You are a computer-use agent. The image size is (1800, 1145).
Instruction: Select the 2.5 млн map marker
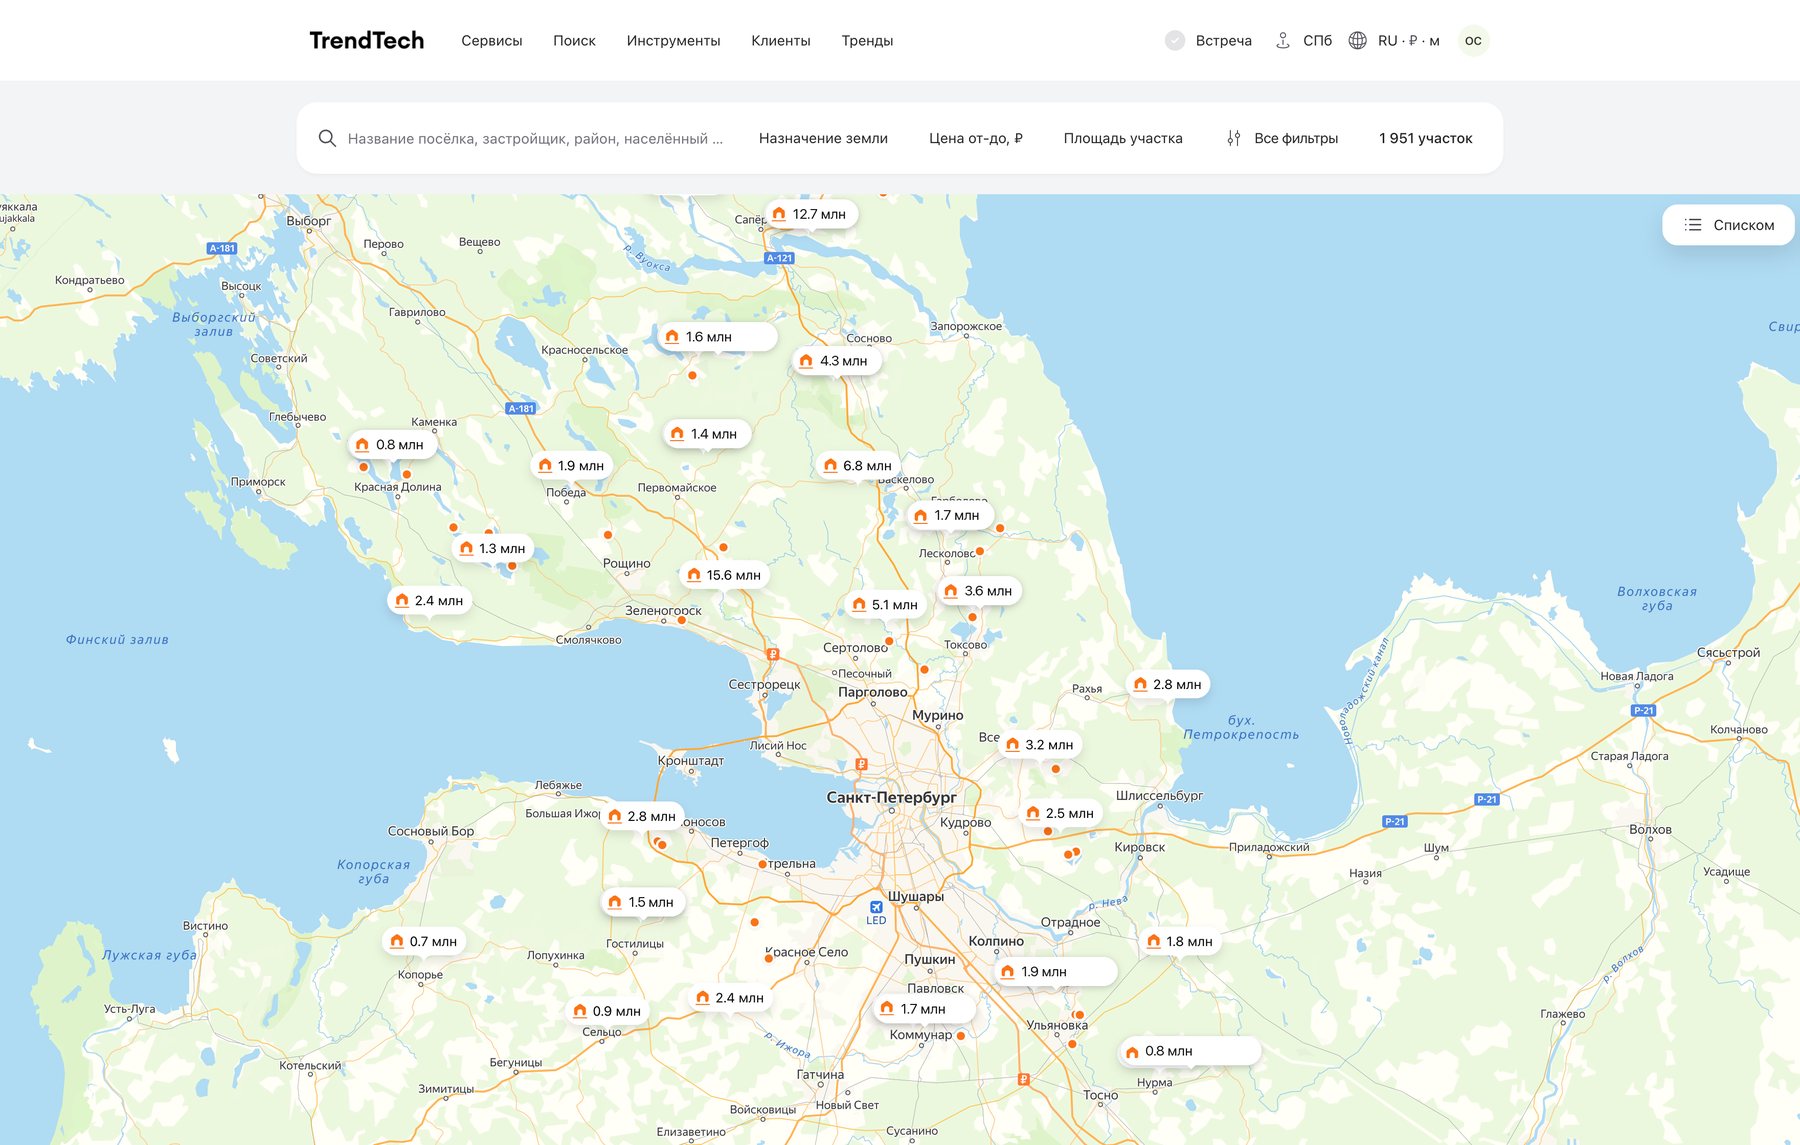click(1060, 814)
